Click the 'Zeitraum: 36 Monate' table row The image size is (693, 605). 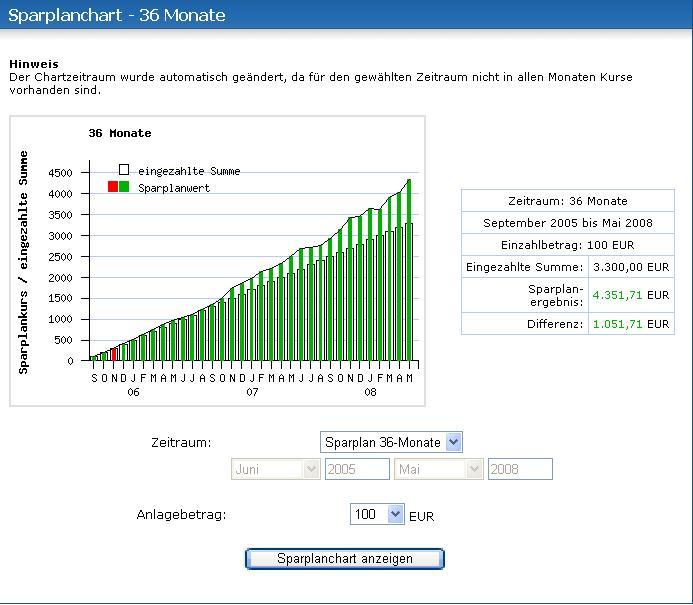pyautogui.click(x=568, y=201)
